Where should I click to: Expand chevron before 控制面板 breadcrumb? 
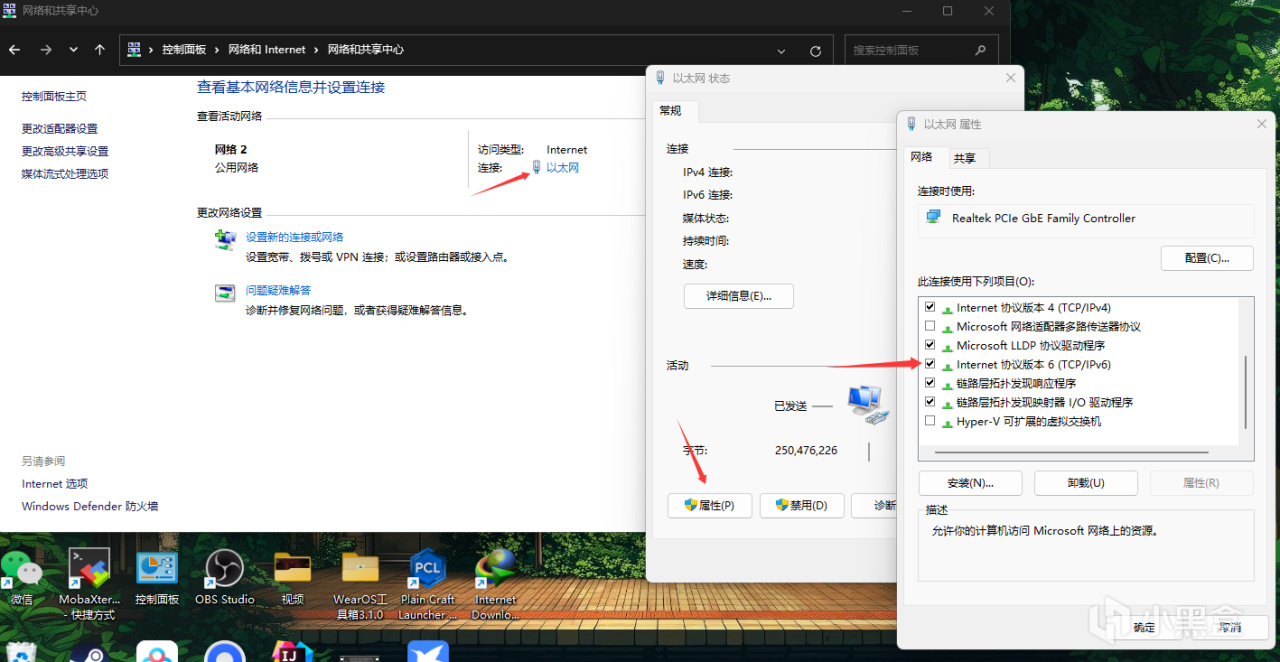151,49
